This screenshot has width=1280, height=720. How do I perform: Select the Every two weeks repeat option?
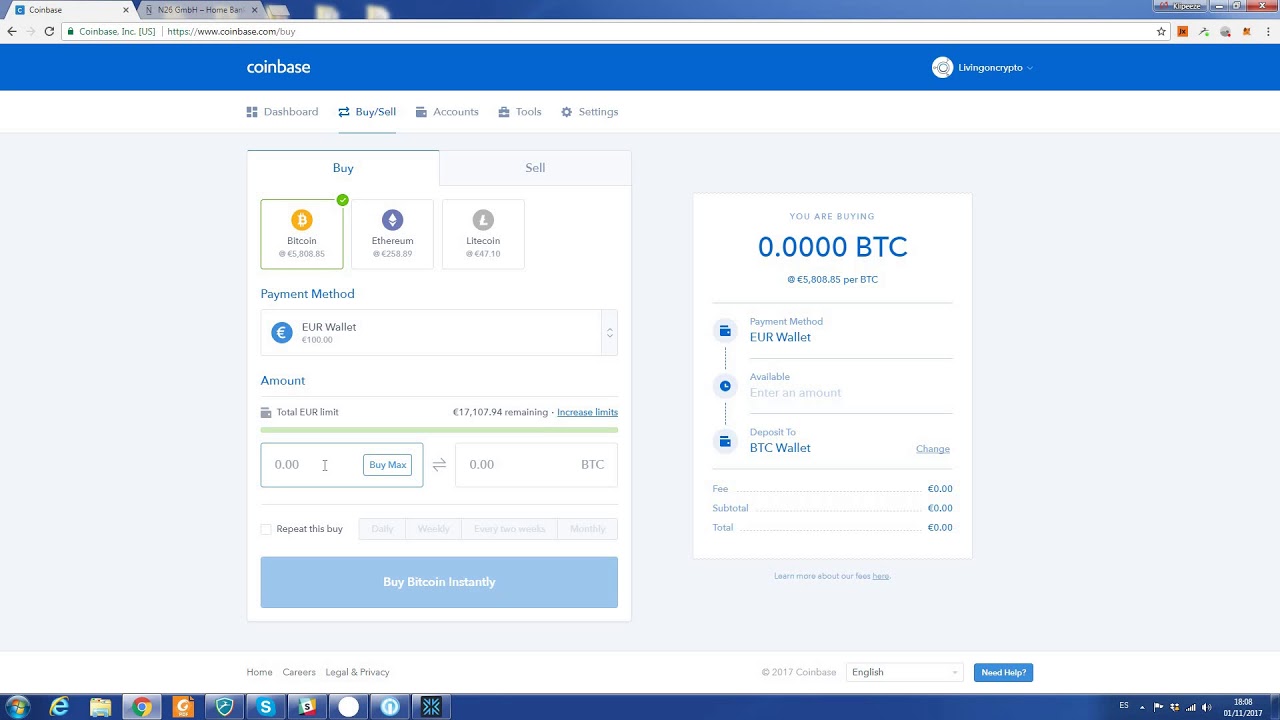[x=510, y=529]
